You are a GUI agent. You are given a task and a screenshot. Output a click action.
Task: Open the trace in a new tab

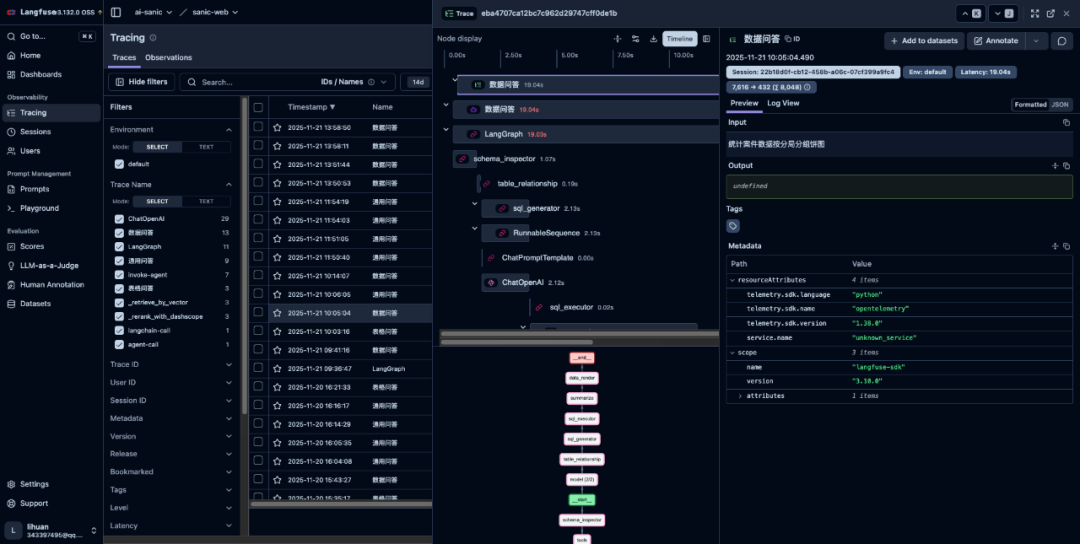click(1050, 13)
